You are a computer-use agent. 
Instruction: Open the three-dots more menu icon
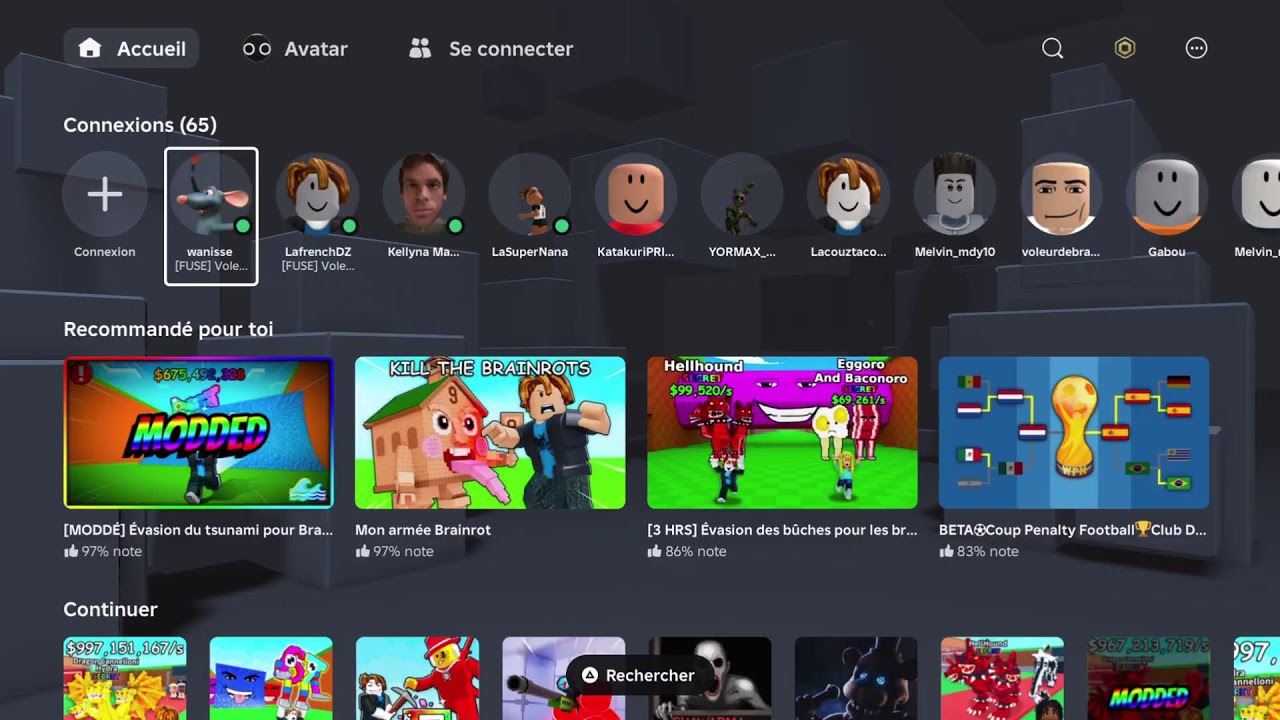1196,48
